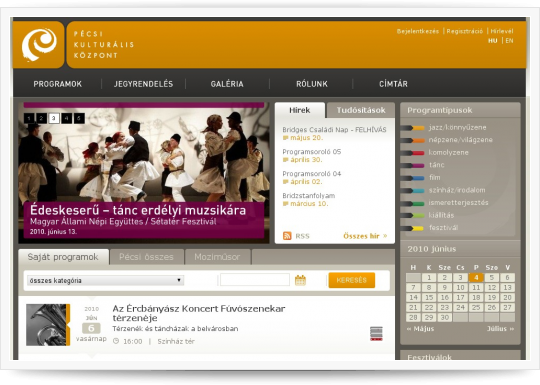Open the Hírlevél link

[x=502, y=31]
